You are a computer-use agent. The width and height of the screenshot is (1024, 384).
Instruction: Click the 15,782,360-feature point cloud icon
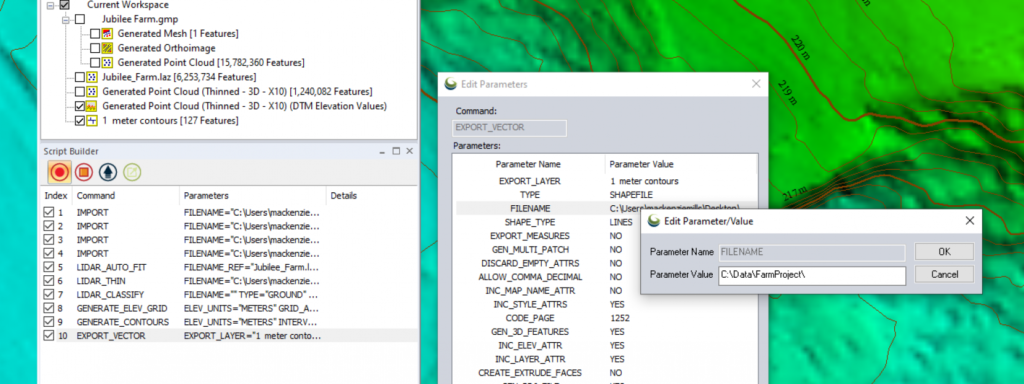point(108,63)
